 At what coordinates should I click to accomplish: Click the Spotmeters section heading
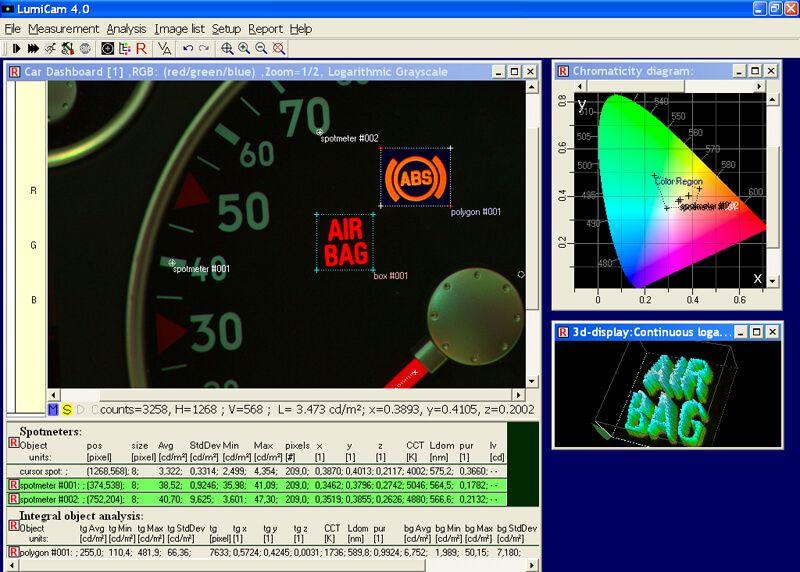pyautogui.click(x=51, y=432)
